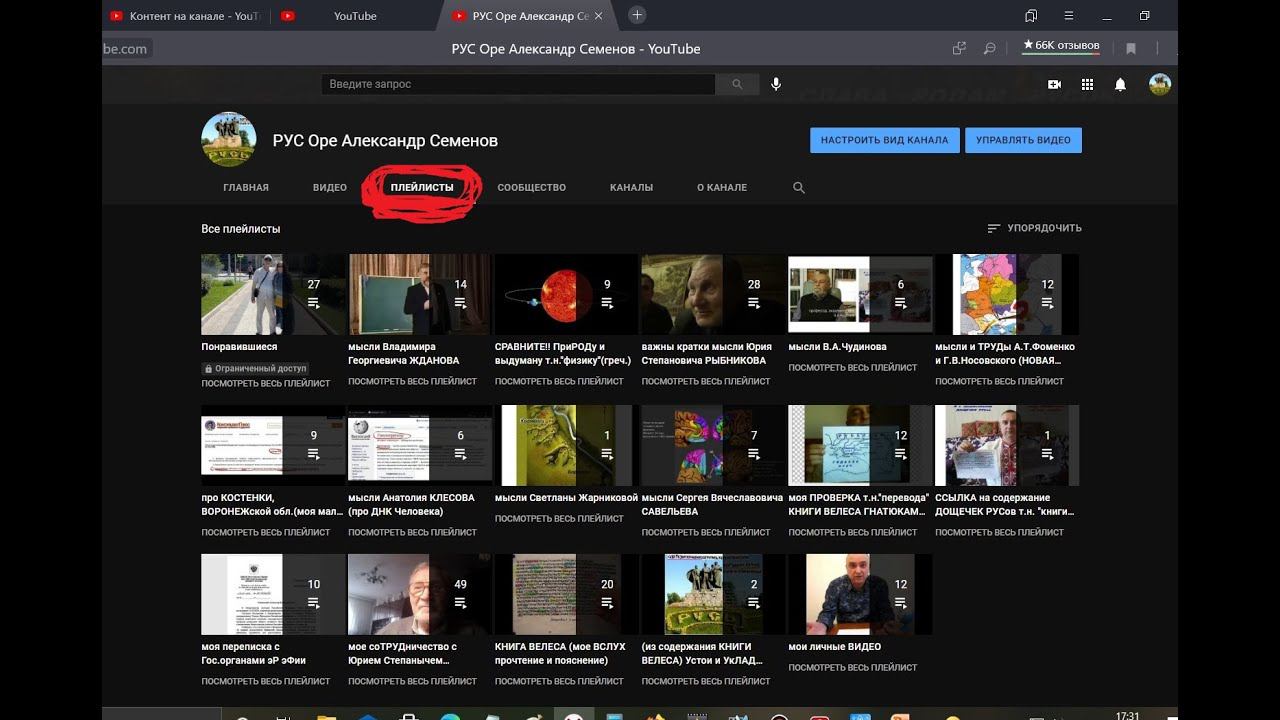Viewport: 1280px width, 720px height.
Task: Click the search magnifier button beside query field
Action: point(737,85)
